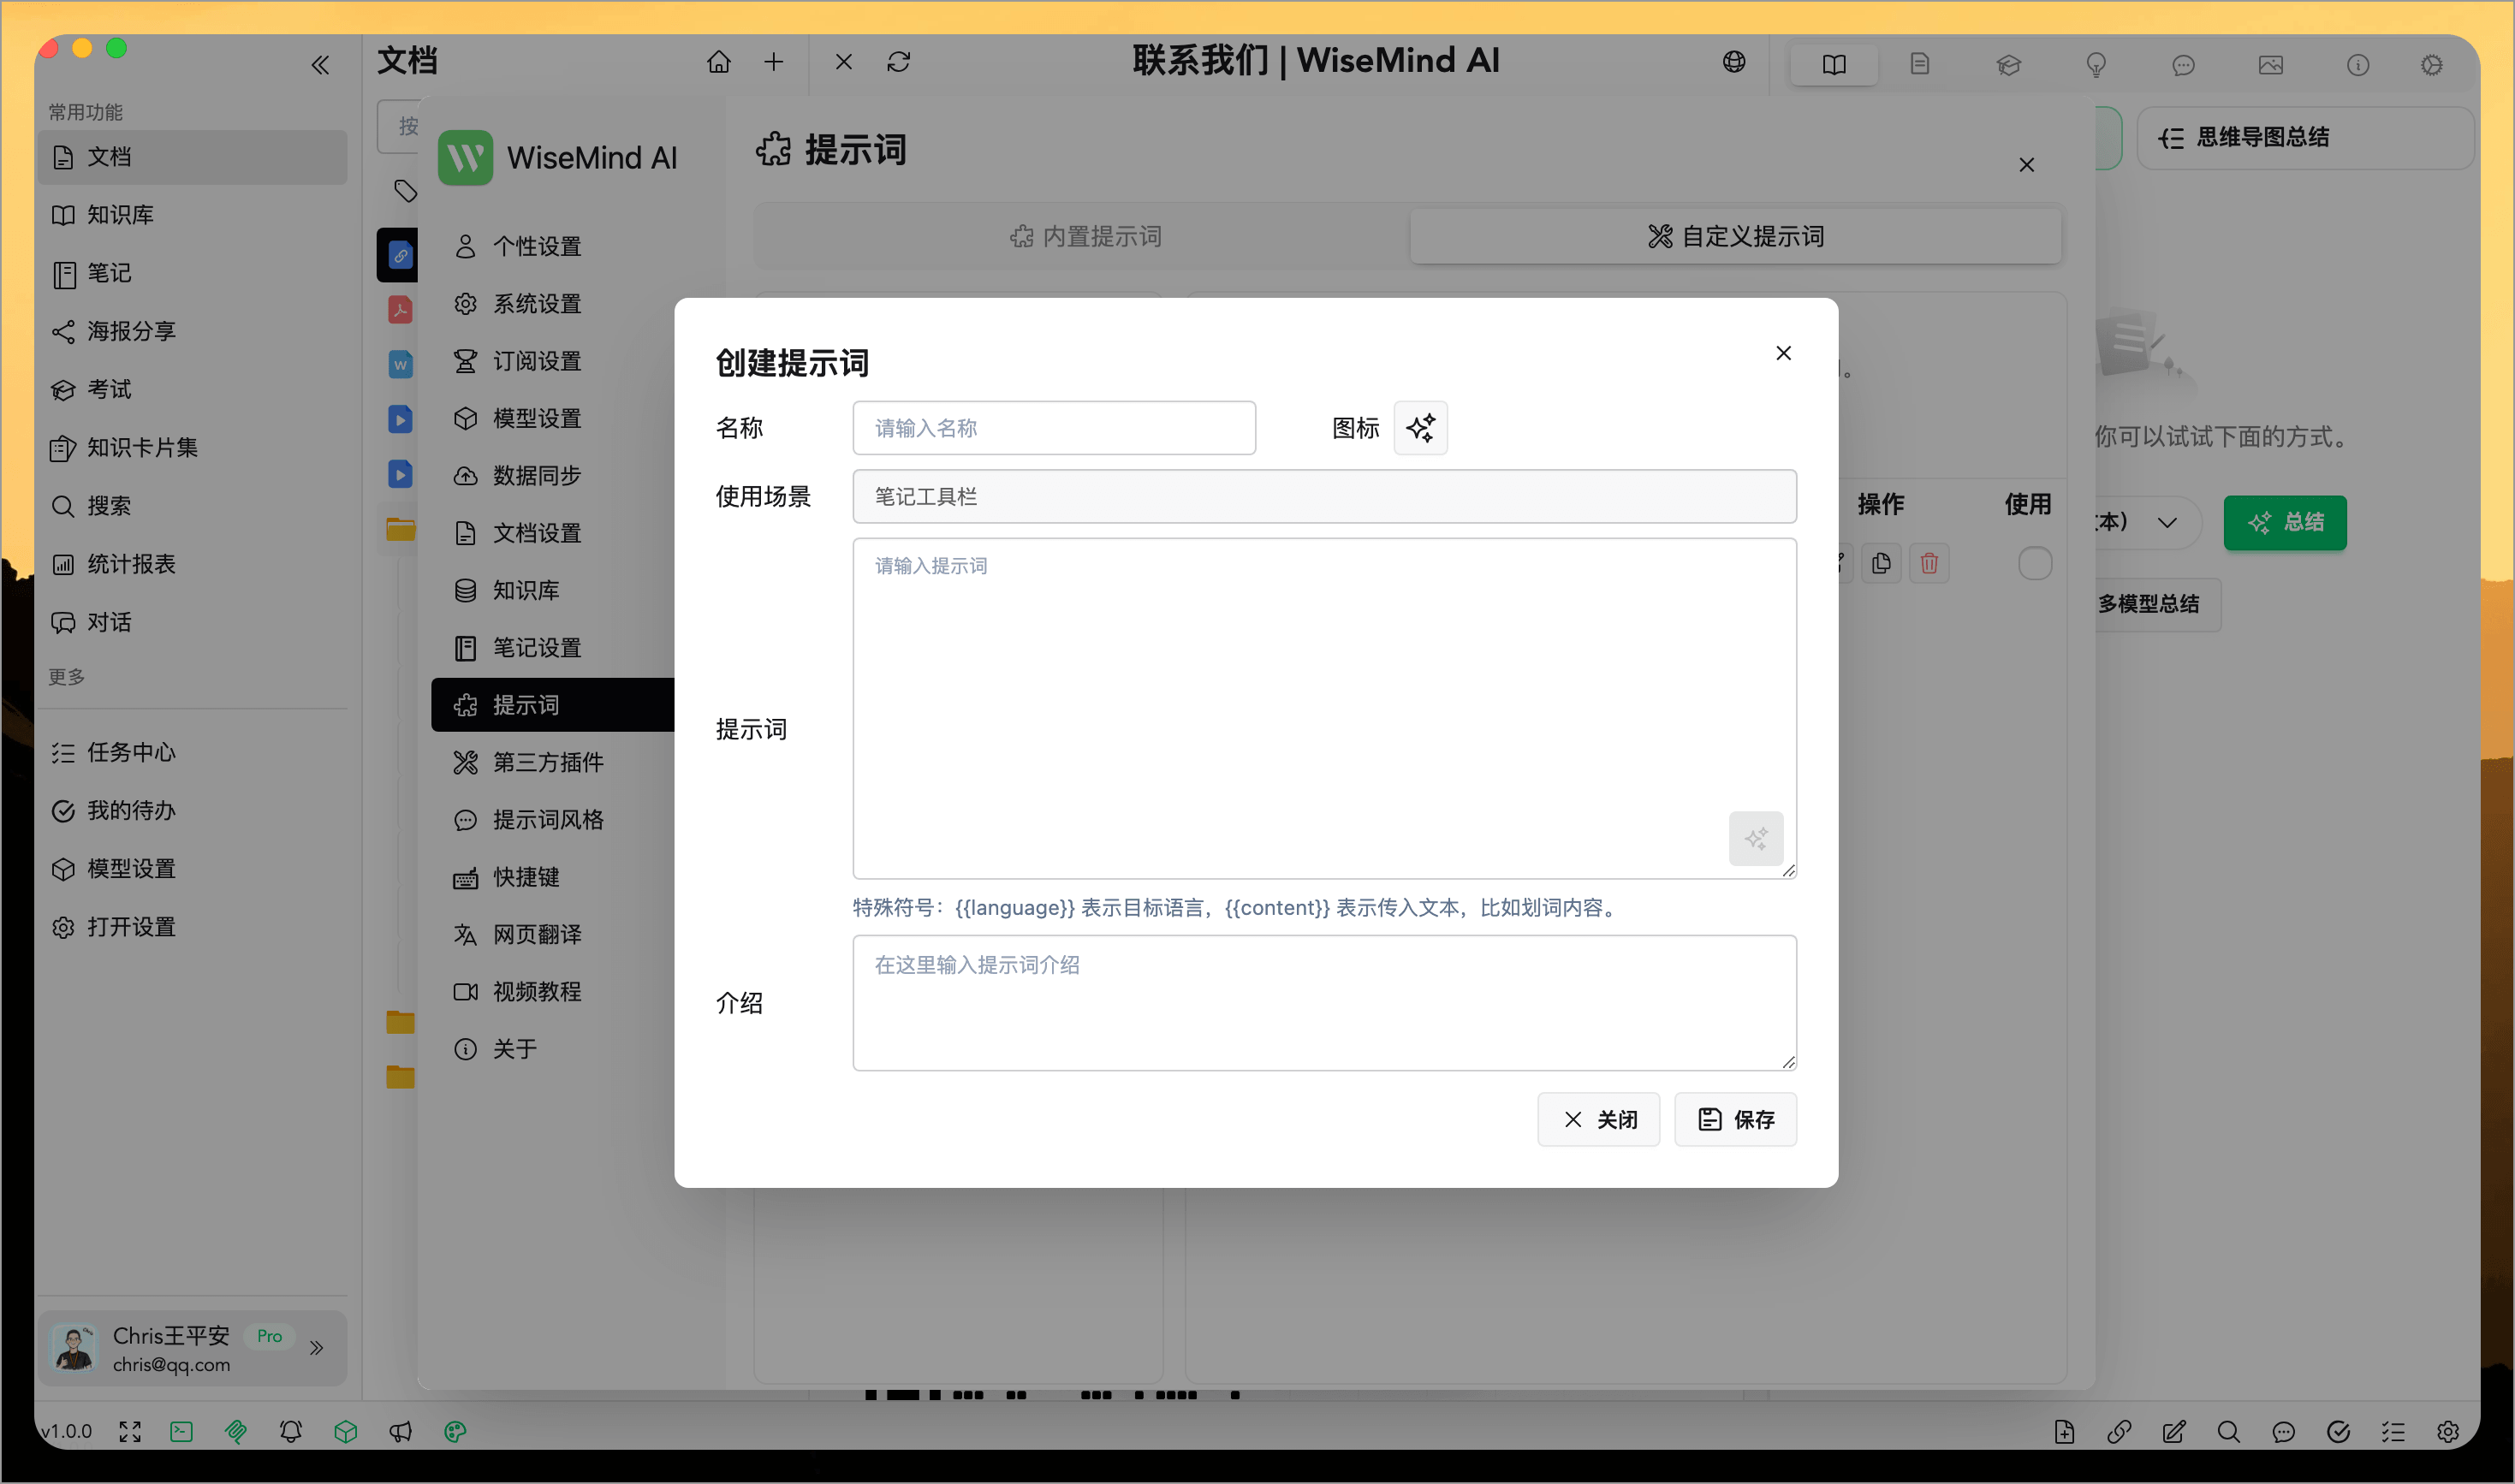Open the theme palette icon in the status bar
Image resolution: width=2515 pixels, height=1484 pixels.
pyautogui.click(x=455, y=1431)
